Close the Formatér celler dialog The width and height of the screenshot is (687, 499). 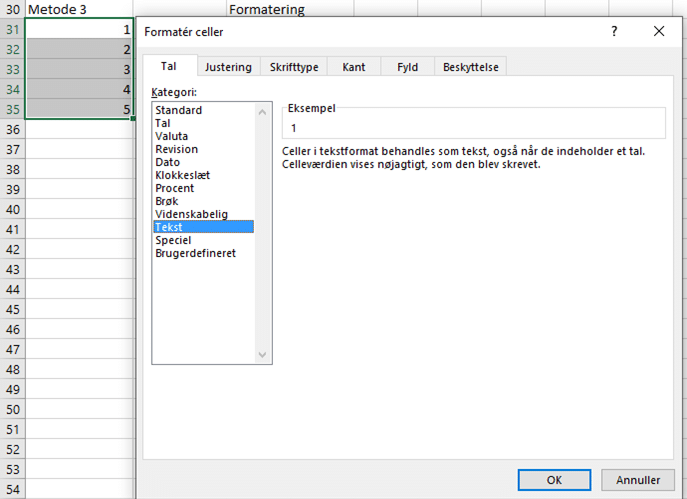point(659,32)
